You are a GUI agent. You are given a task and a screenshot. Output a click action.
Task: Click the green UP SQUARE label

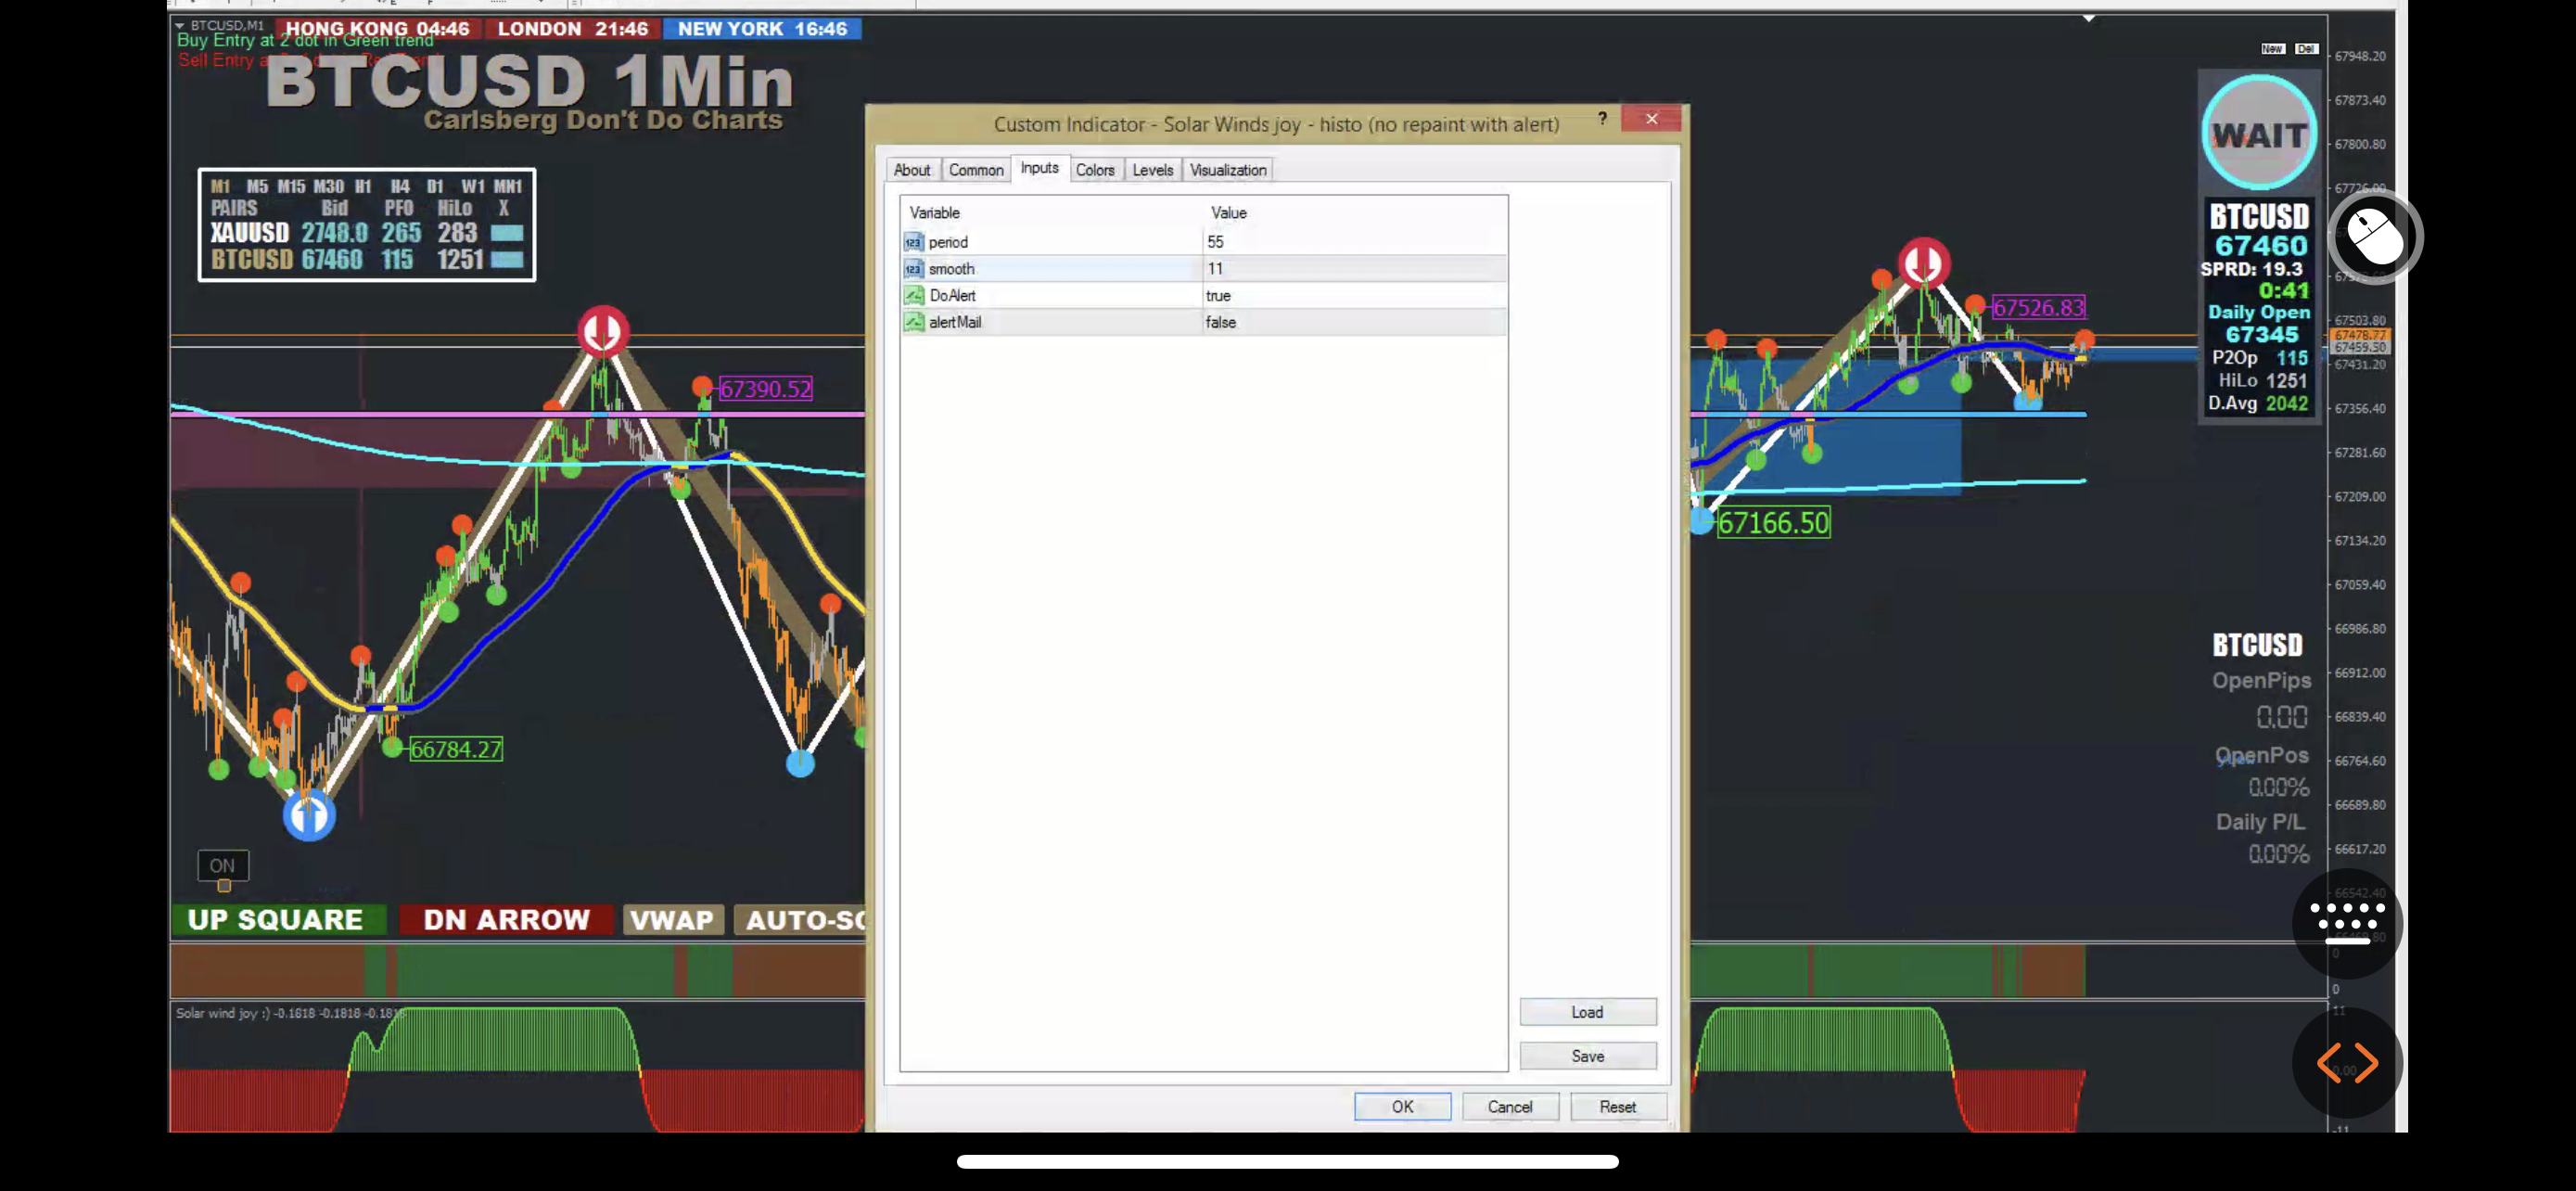276,919
